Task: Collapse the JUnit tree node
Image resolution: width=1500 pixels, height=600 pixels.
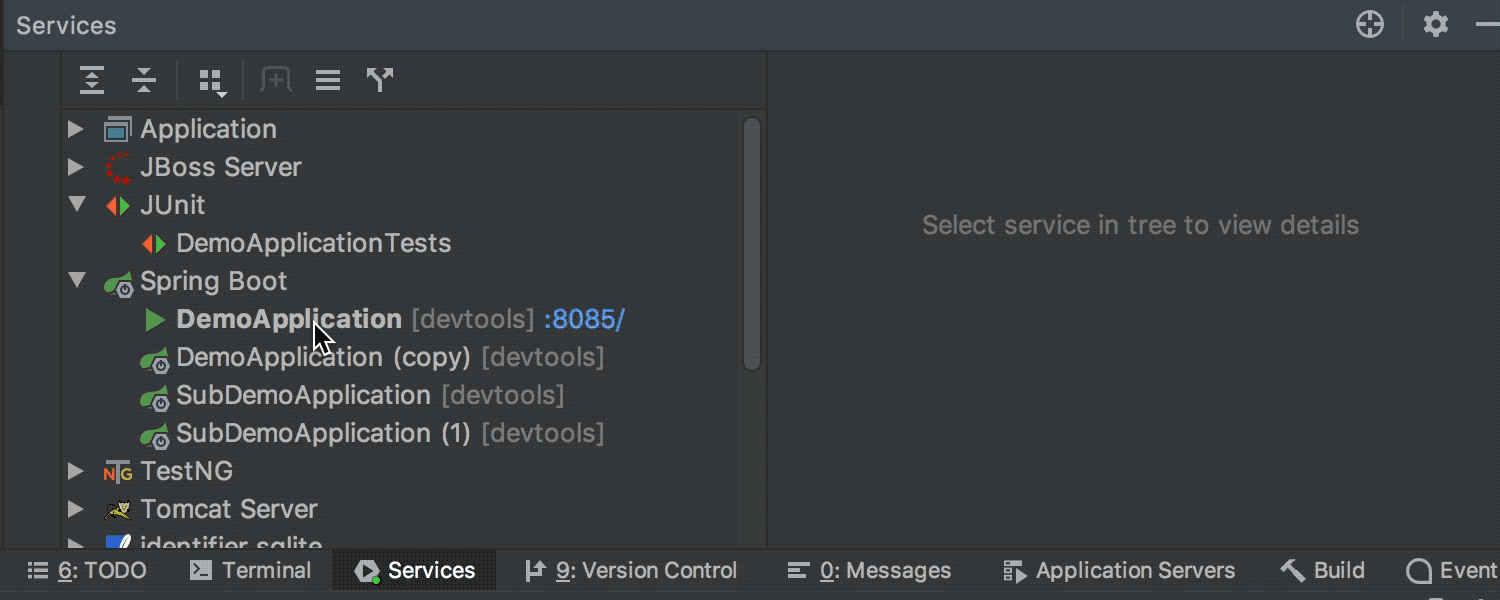Action: click(76, 204)
